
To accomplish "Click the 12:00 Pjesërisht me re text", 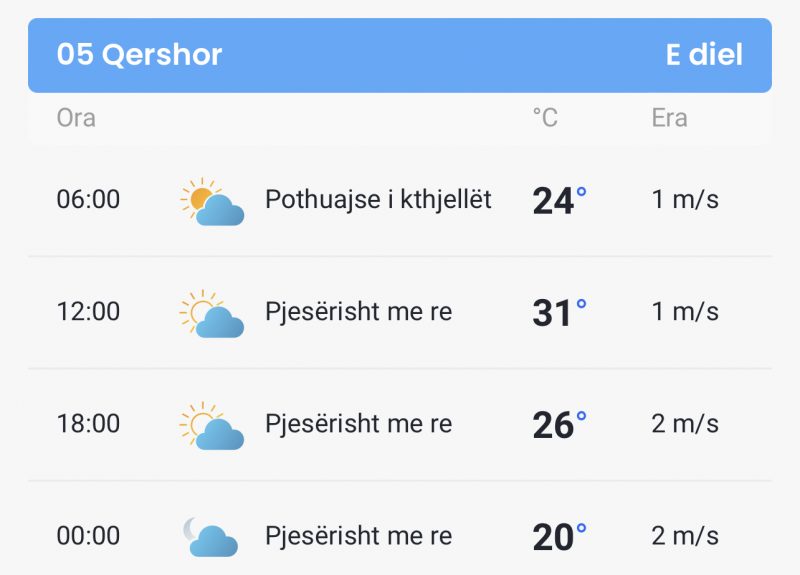I will point(359,312).
